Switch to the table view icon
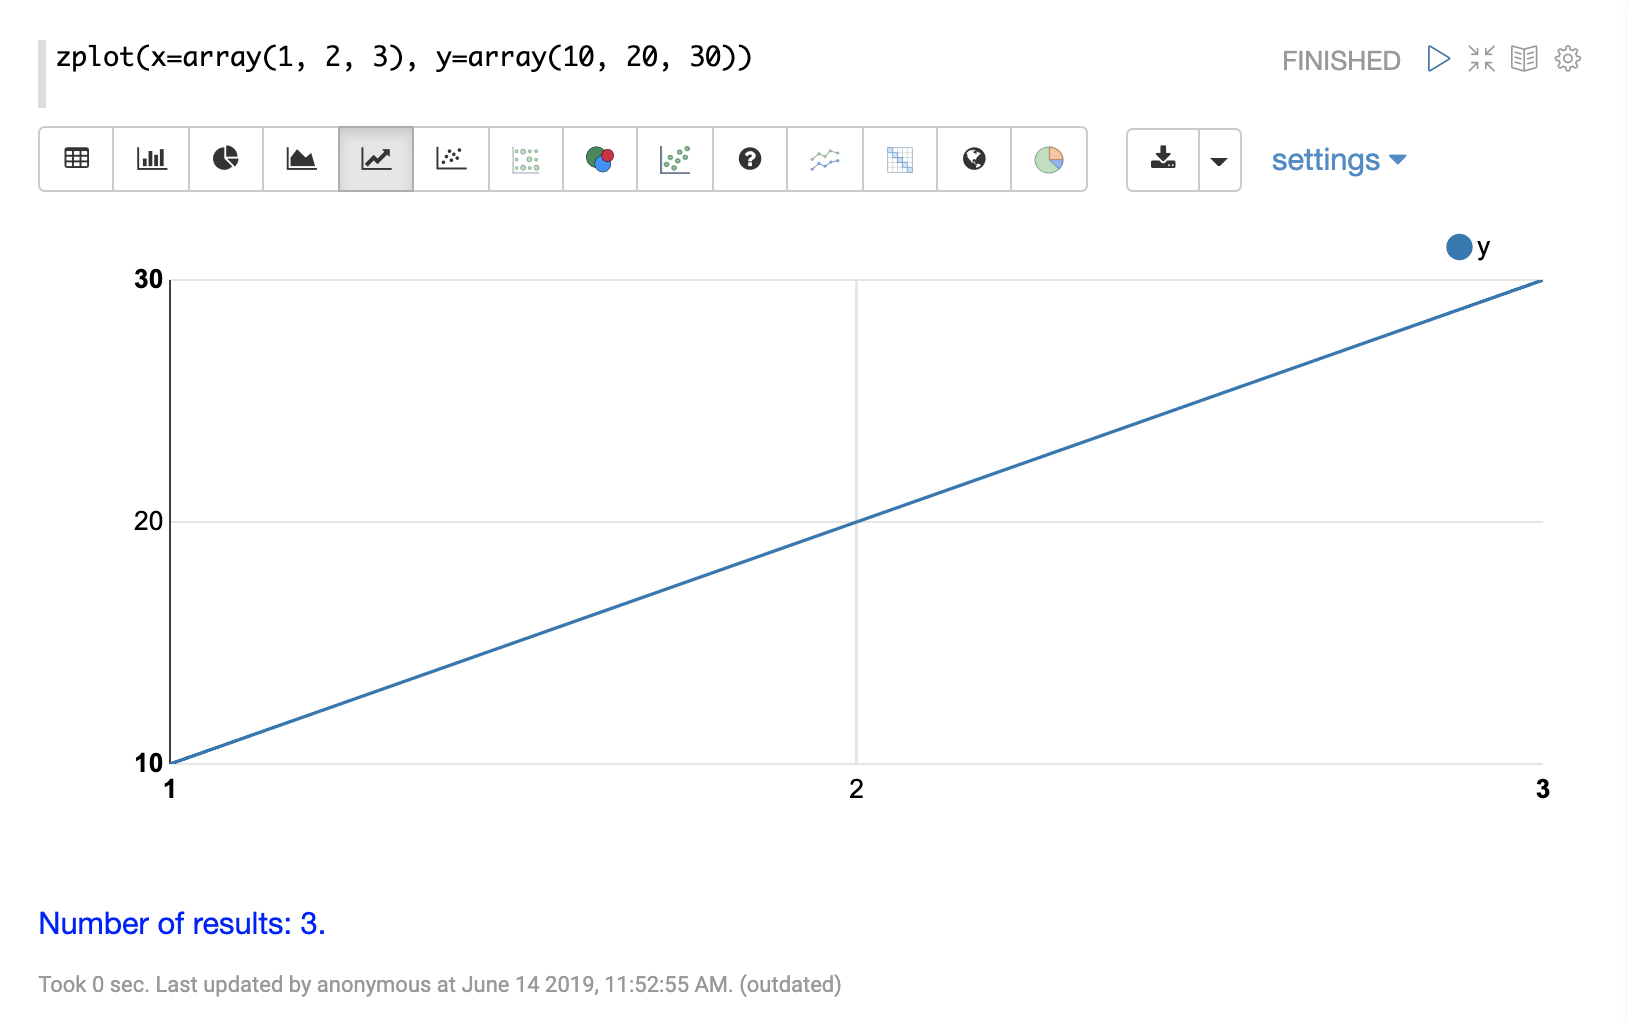 [x=76, y=159]
